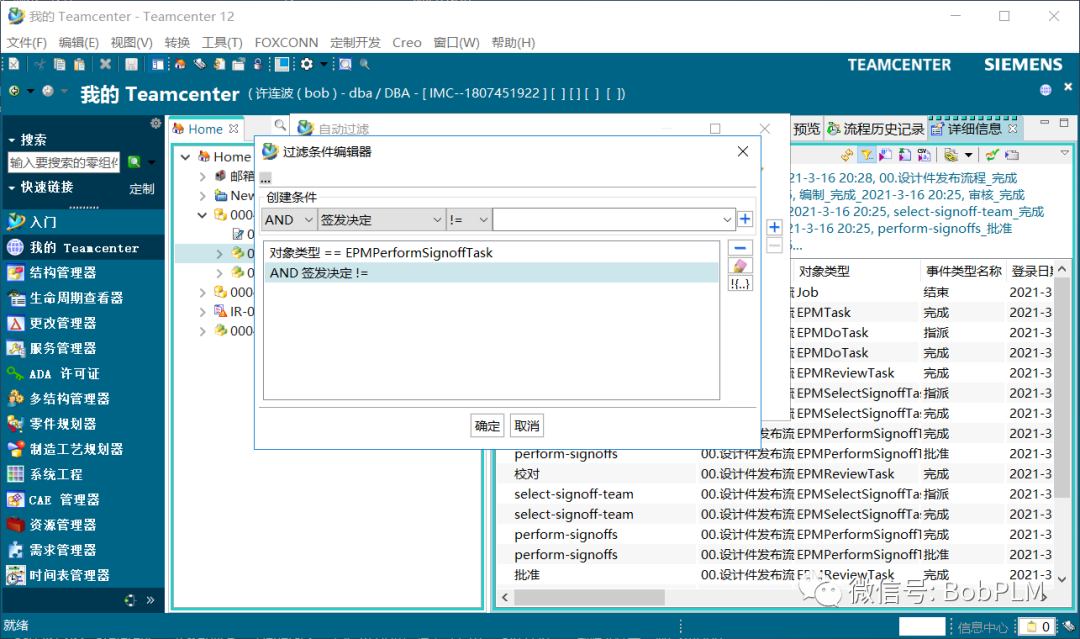This screenshot has height=639, width=1080.
Task: Open the AND logical operator dropdown
Action: tap(289, 220)
